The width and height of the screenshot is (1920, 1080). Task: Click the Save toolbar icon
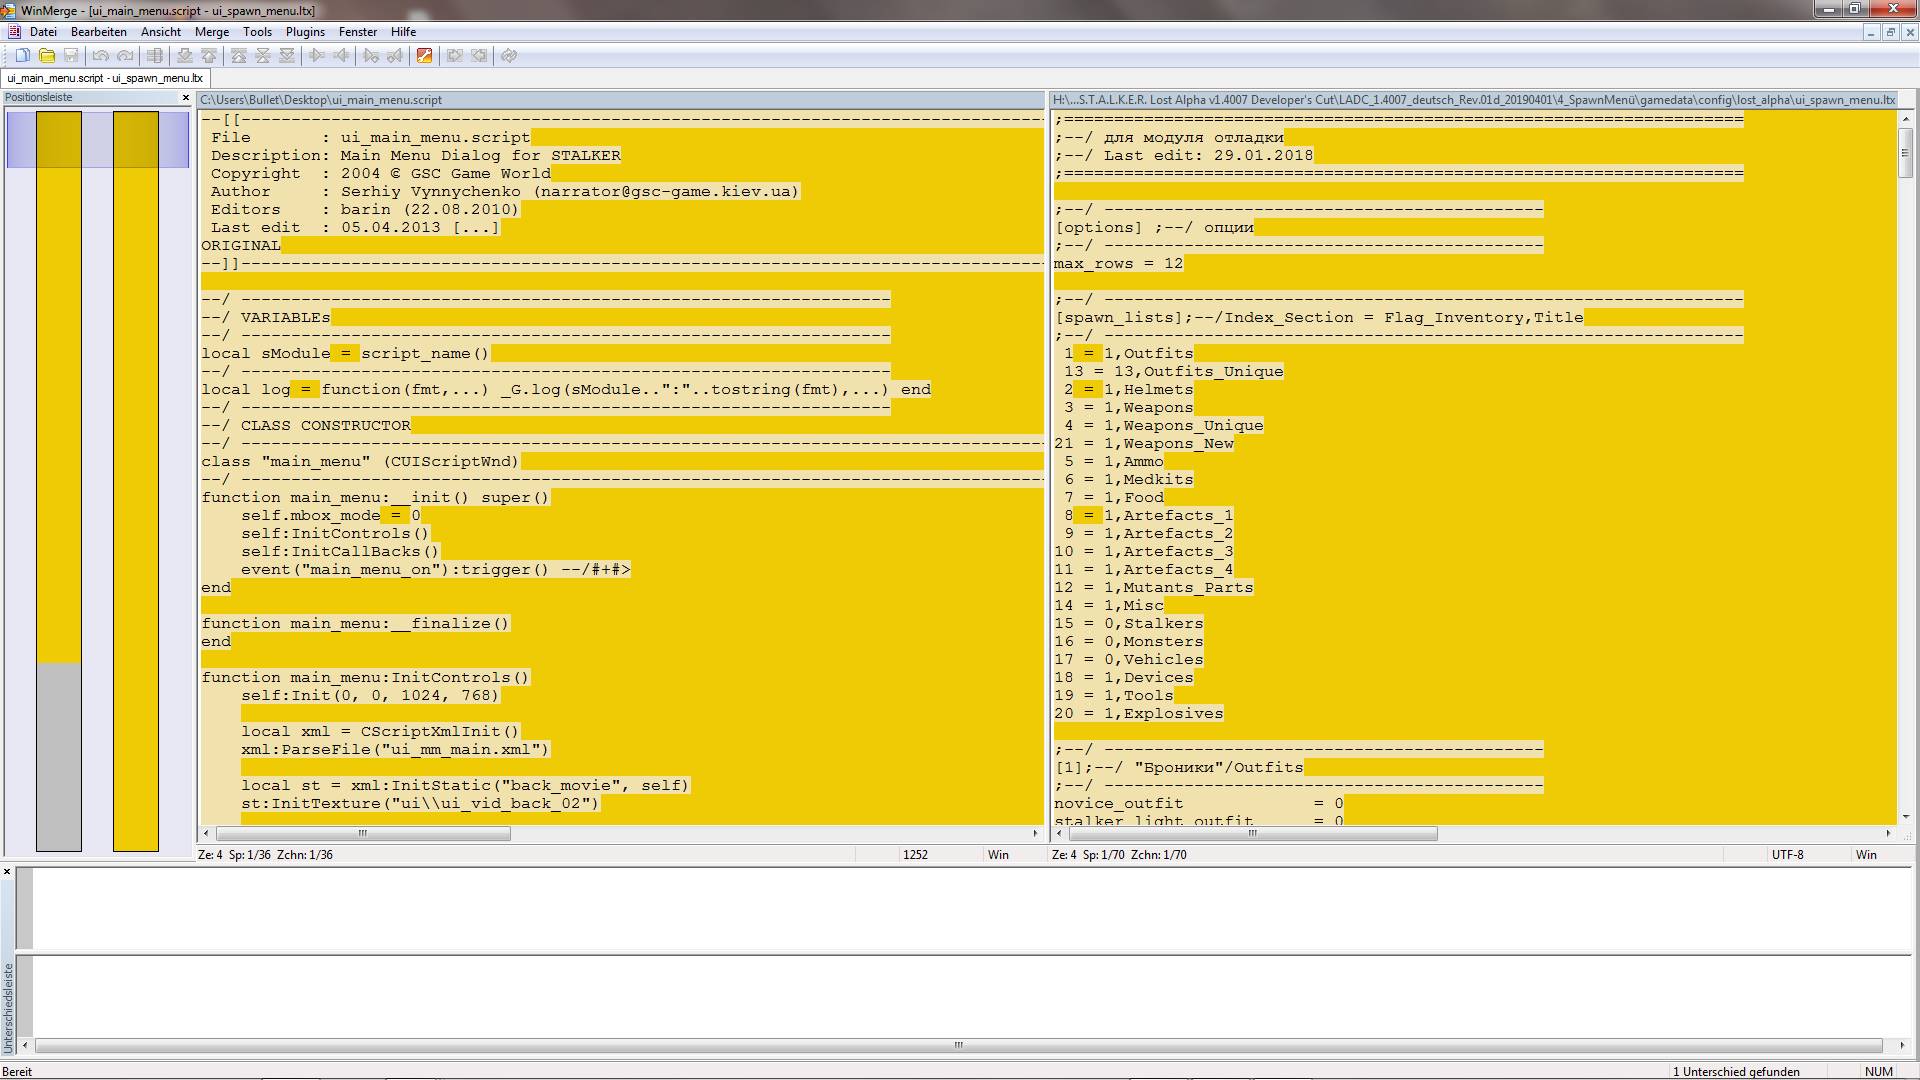click(71, 56)
